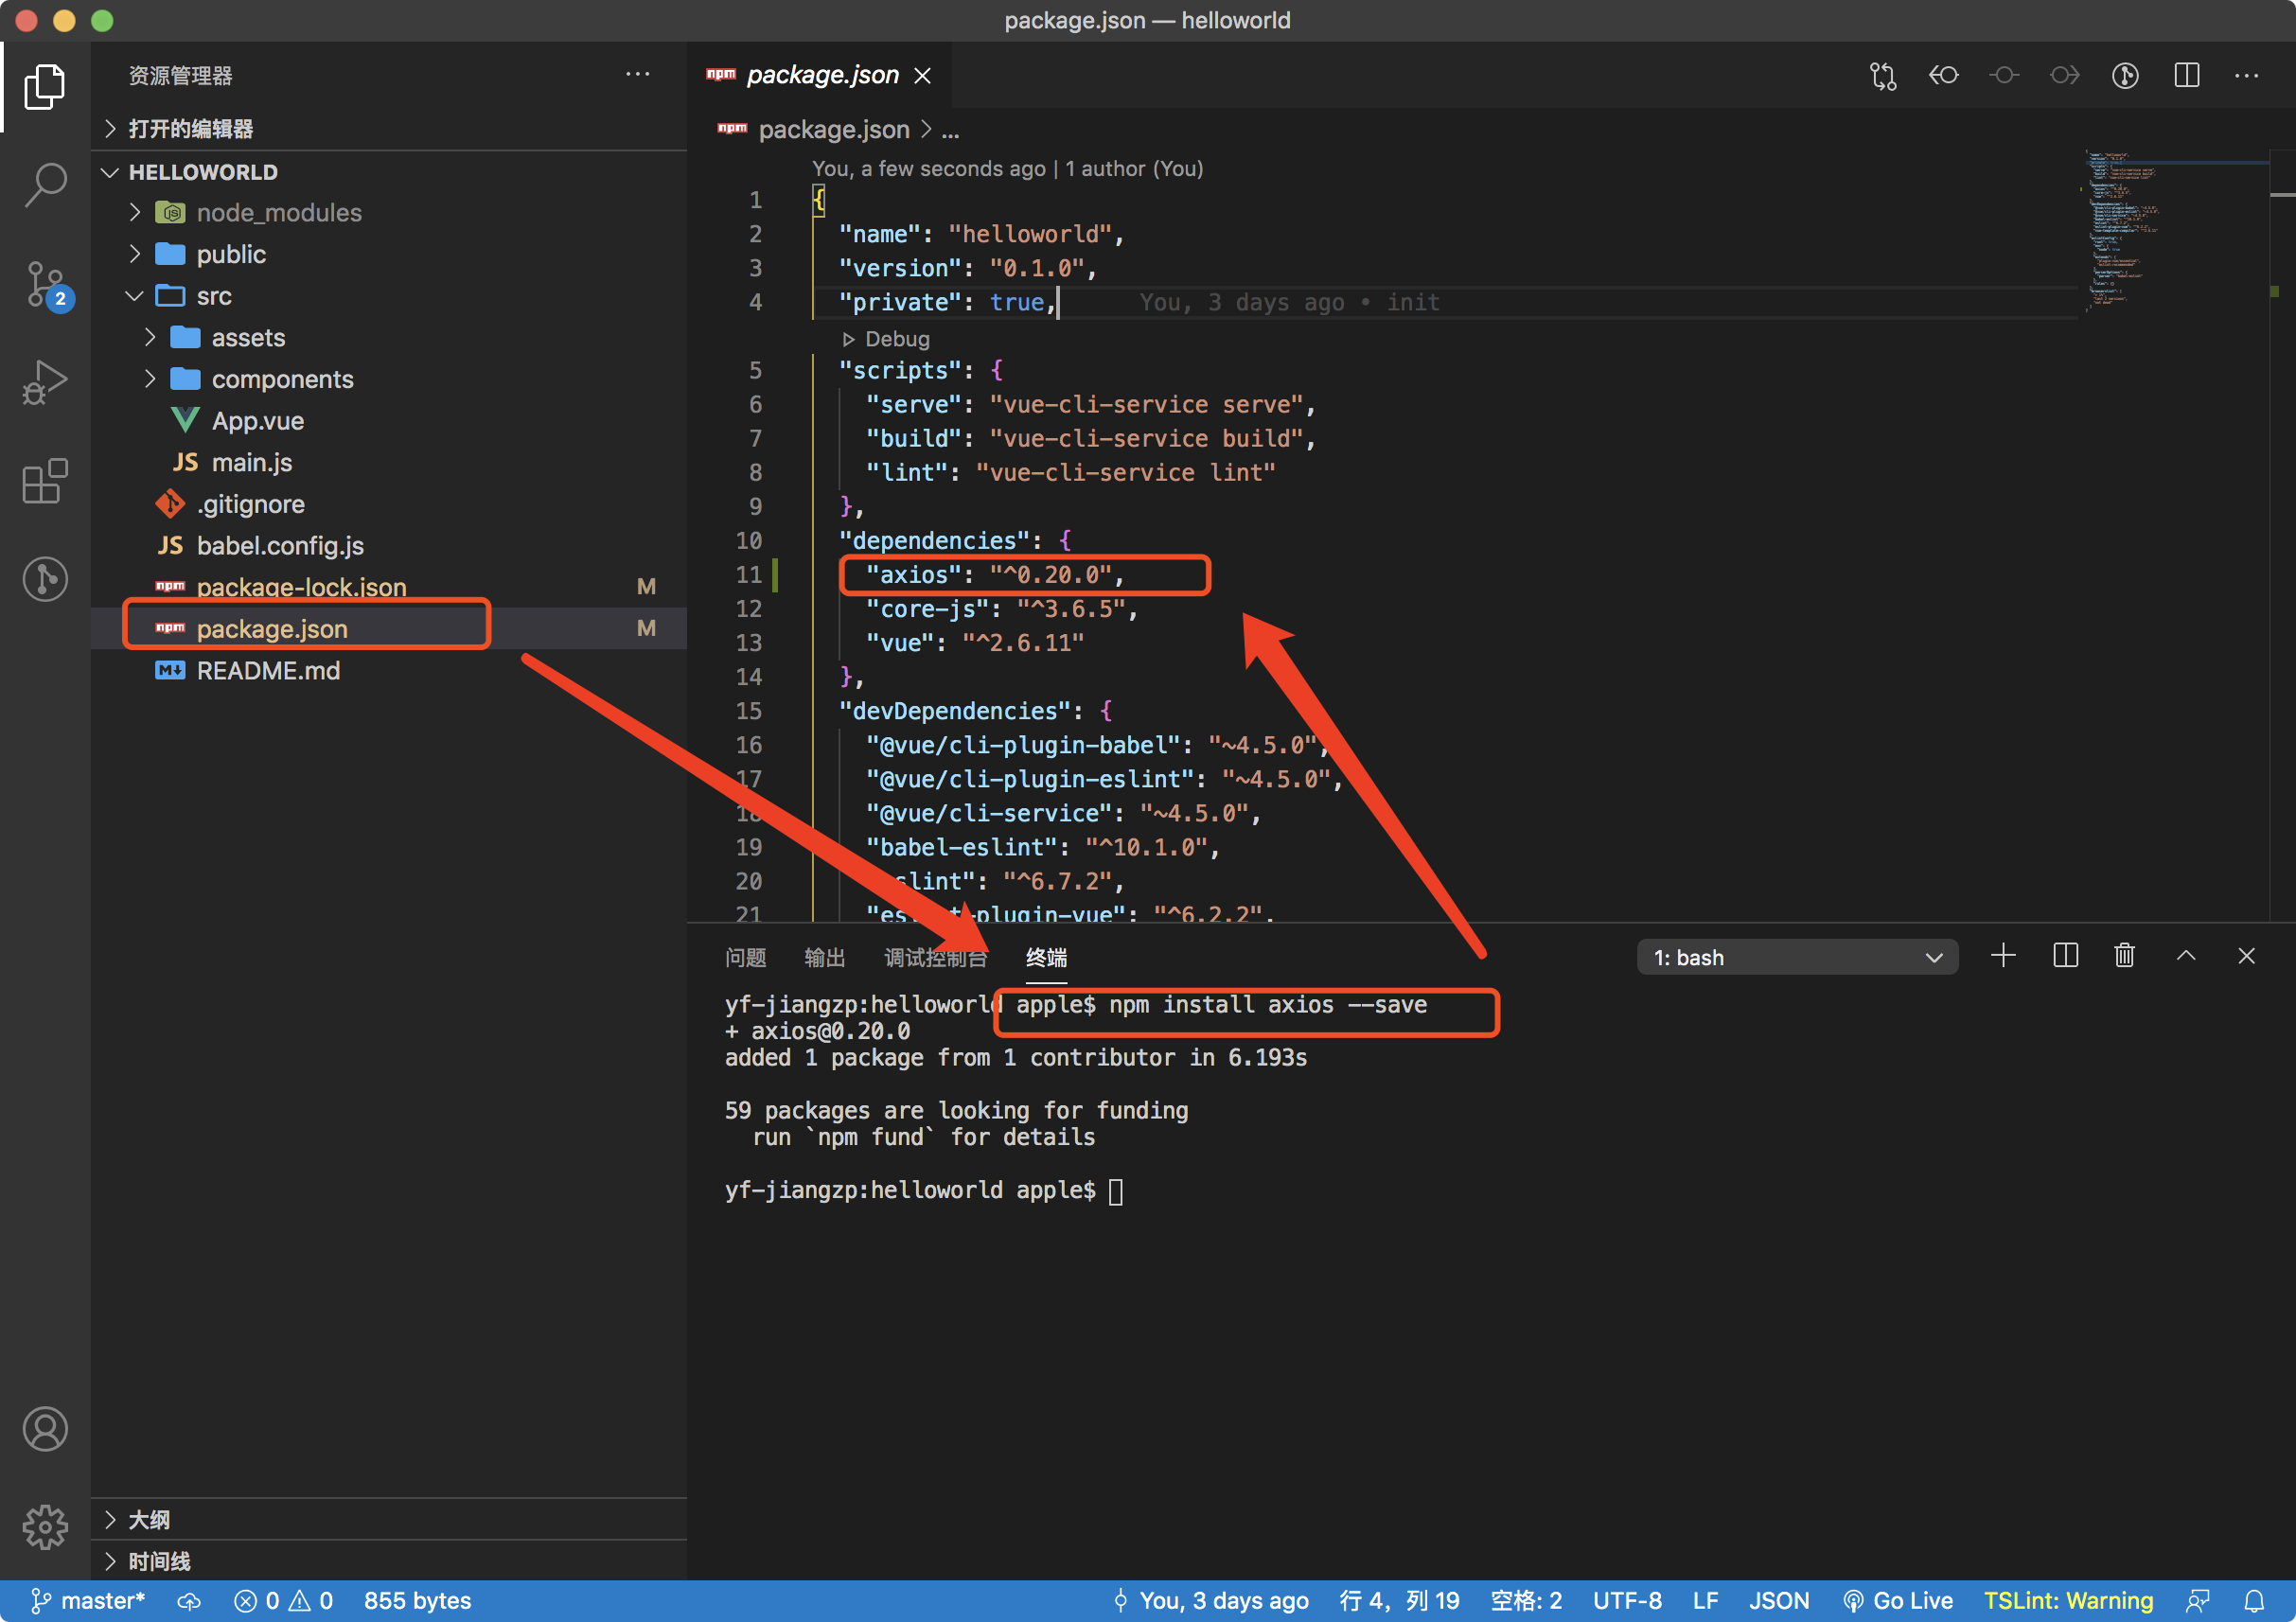Click synchronize changes cloud icon in status bar
The width and height of the screenshot is (2296, 1622).
tap(189, 1601)
